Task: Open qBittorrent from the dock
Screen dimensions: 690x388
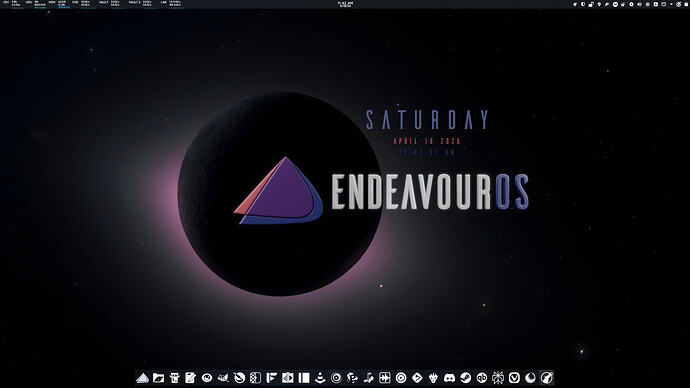Action: click(x=482, y=377)
